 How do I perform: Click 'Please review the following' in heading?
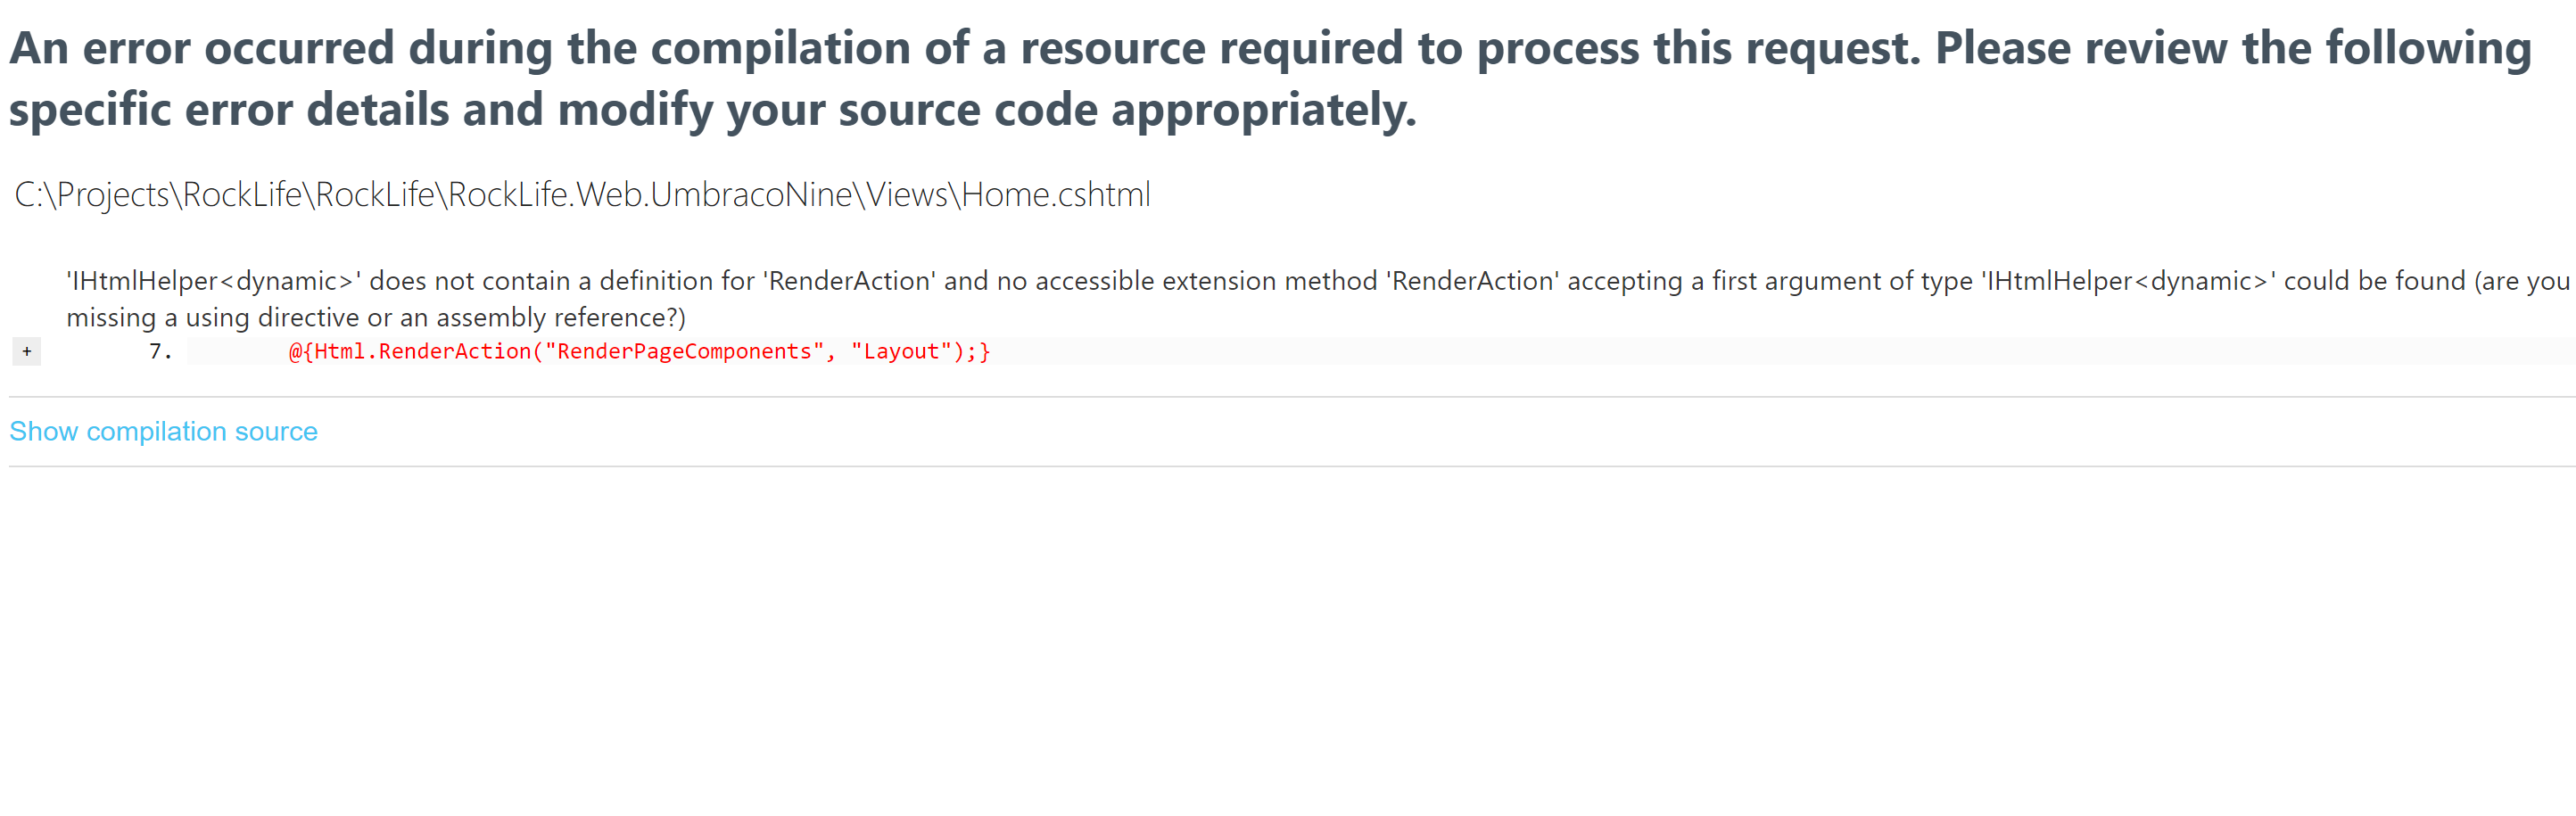[2233, 47]
